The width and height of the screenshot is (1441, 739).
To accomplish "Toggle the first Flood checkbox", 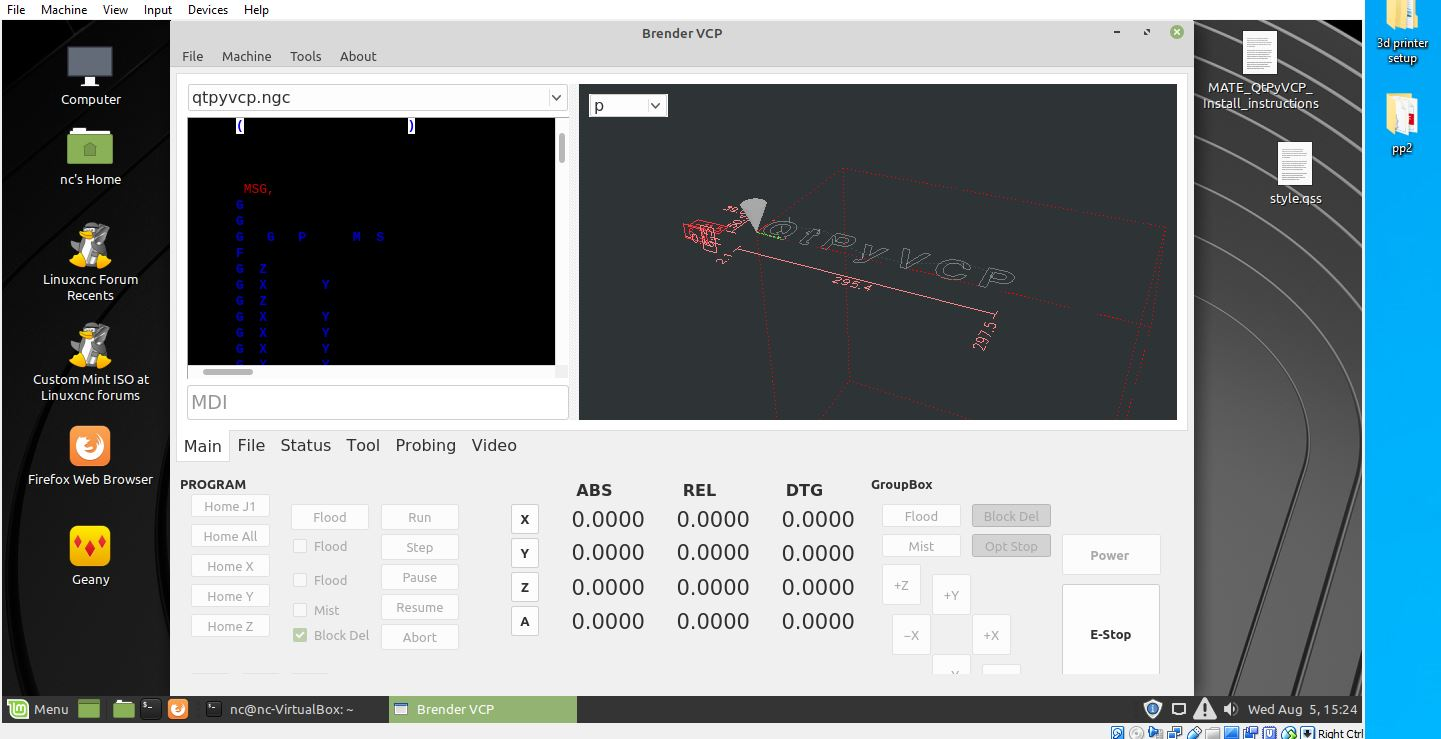I will 300,546.
